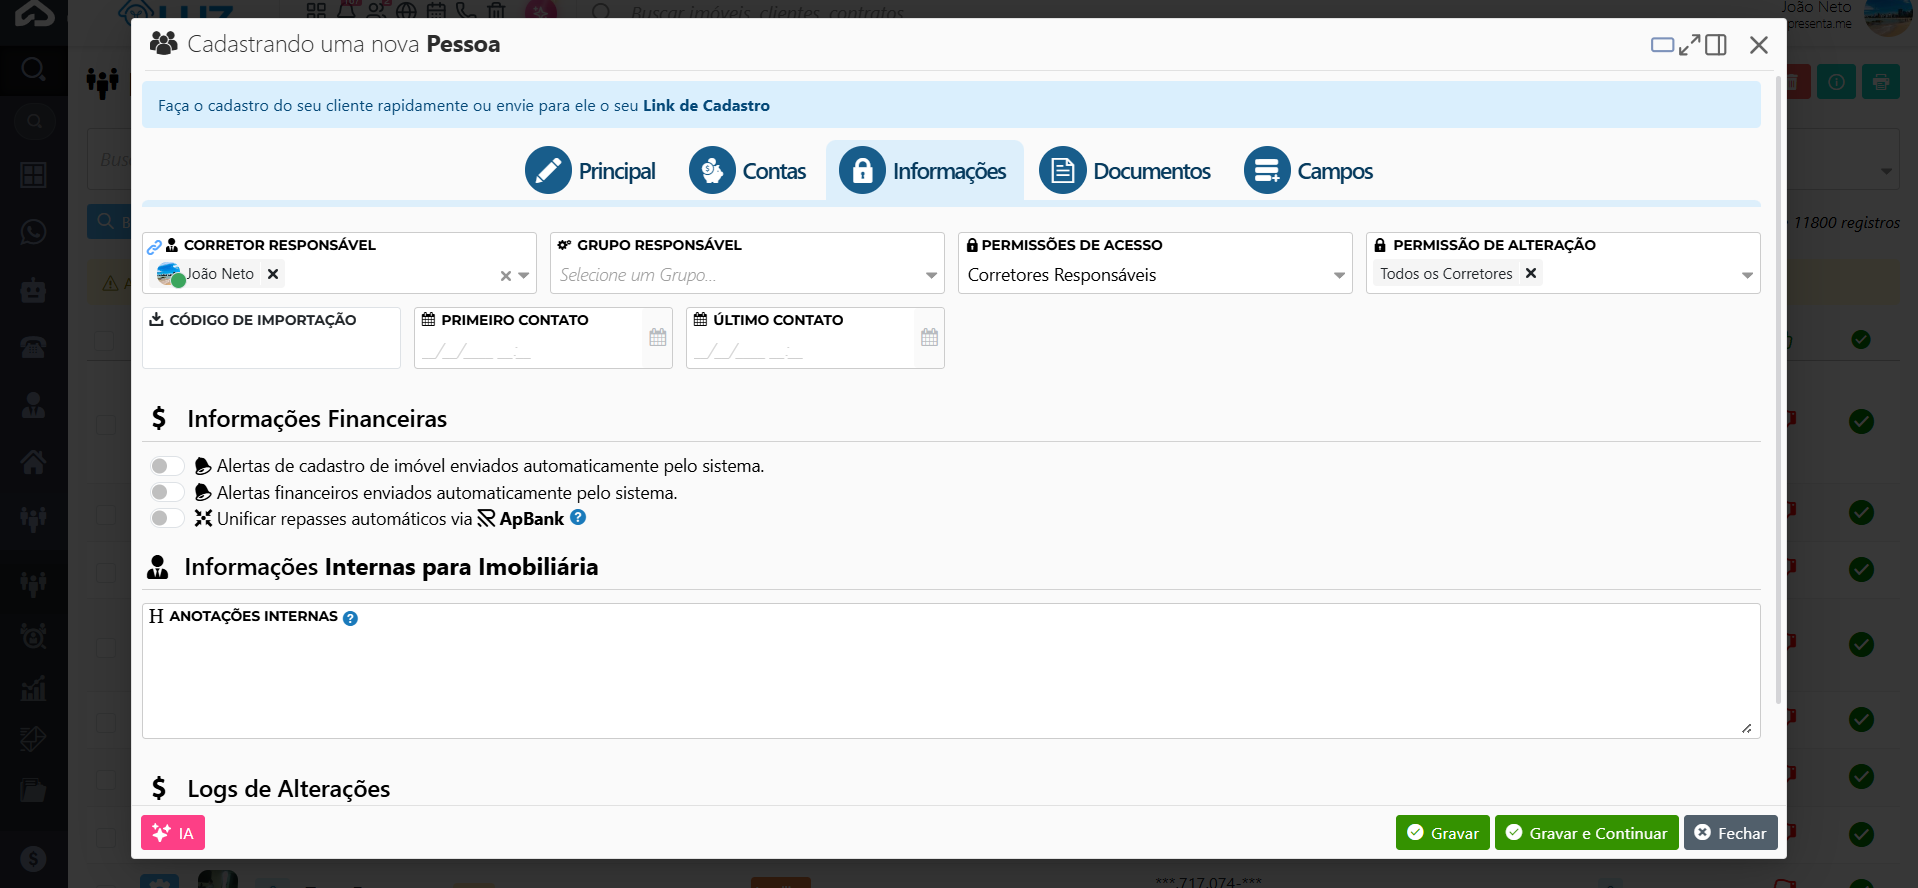This screenshot has height=888, width=1918.
Task: Open the Link de Cadastro link
Action: [706, 106]
